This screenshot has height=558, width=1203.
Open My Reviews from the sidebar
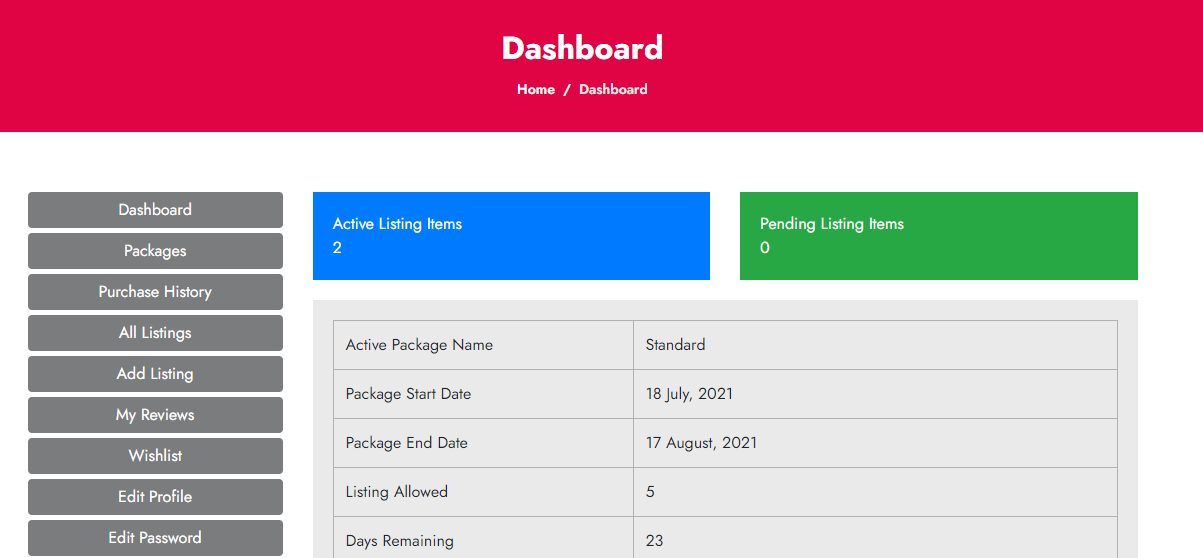click(x=155, y=415)
